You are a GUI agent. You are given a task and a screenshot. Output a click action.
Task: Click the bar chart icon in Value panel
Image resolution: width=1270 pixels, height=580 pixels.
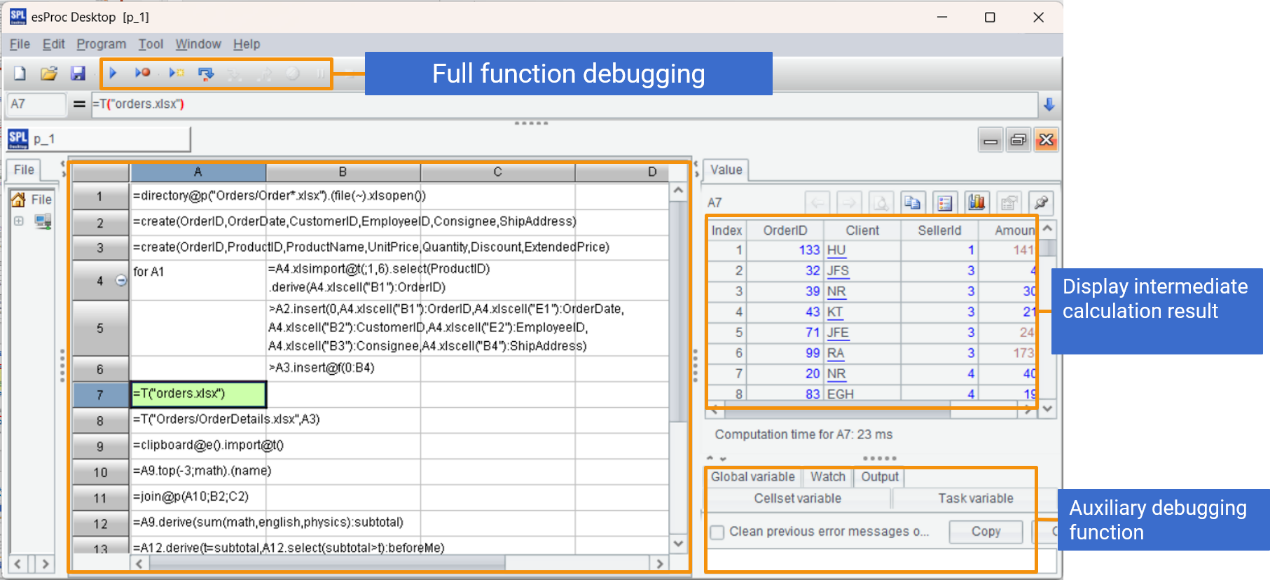[976, 202]
